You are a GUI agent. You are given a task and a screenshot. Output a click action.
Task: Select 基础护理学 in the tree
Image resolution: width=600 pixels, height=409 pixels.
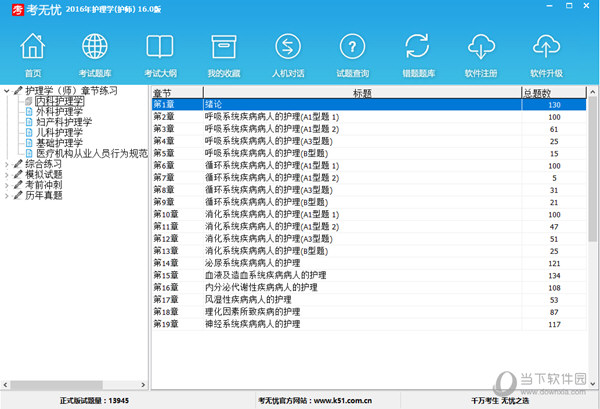click(59, 143)
